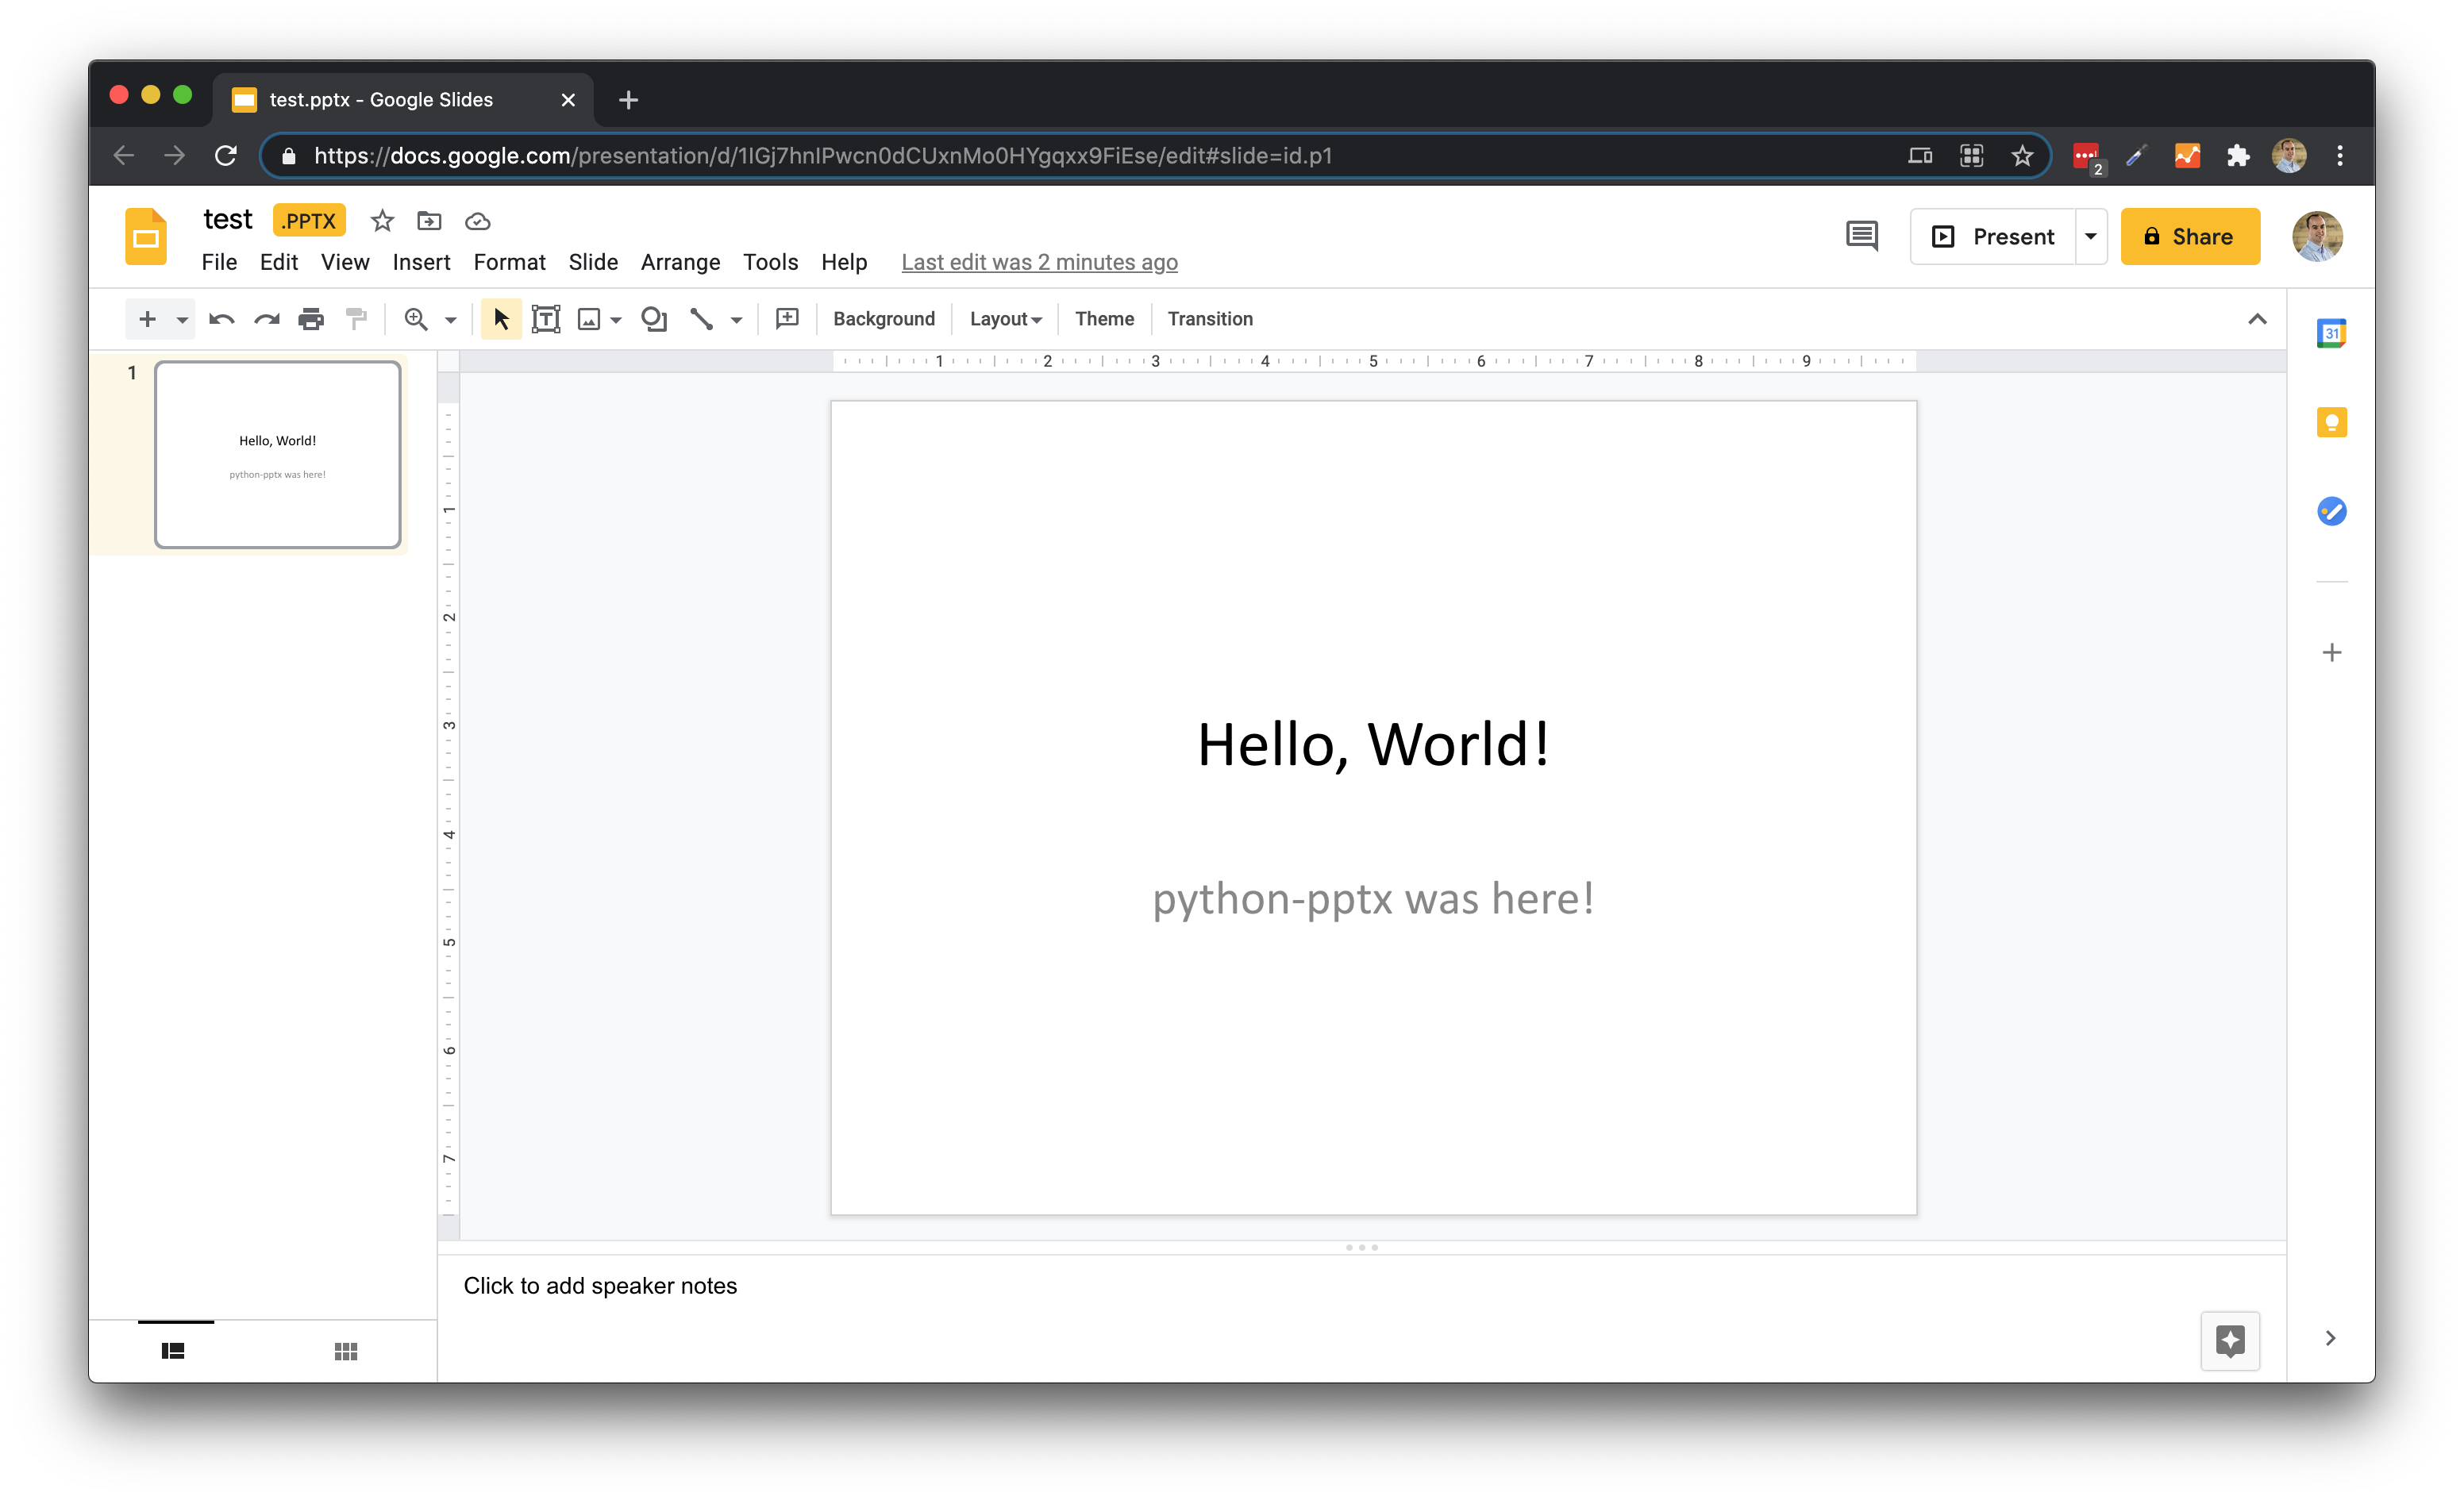Insert a new comment
The height and width of the screenshot is (1500, 2464).
coord(787,318)
